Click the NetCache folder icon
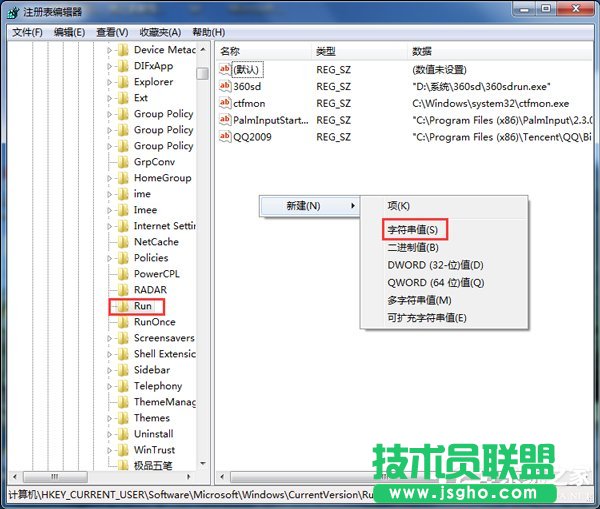The image size is (600, 509). tap(123, 242)
